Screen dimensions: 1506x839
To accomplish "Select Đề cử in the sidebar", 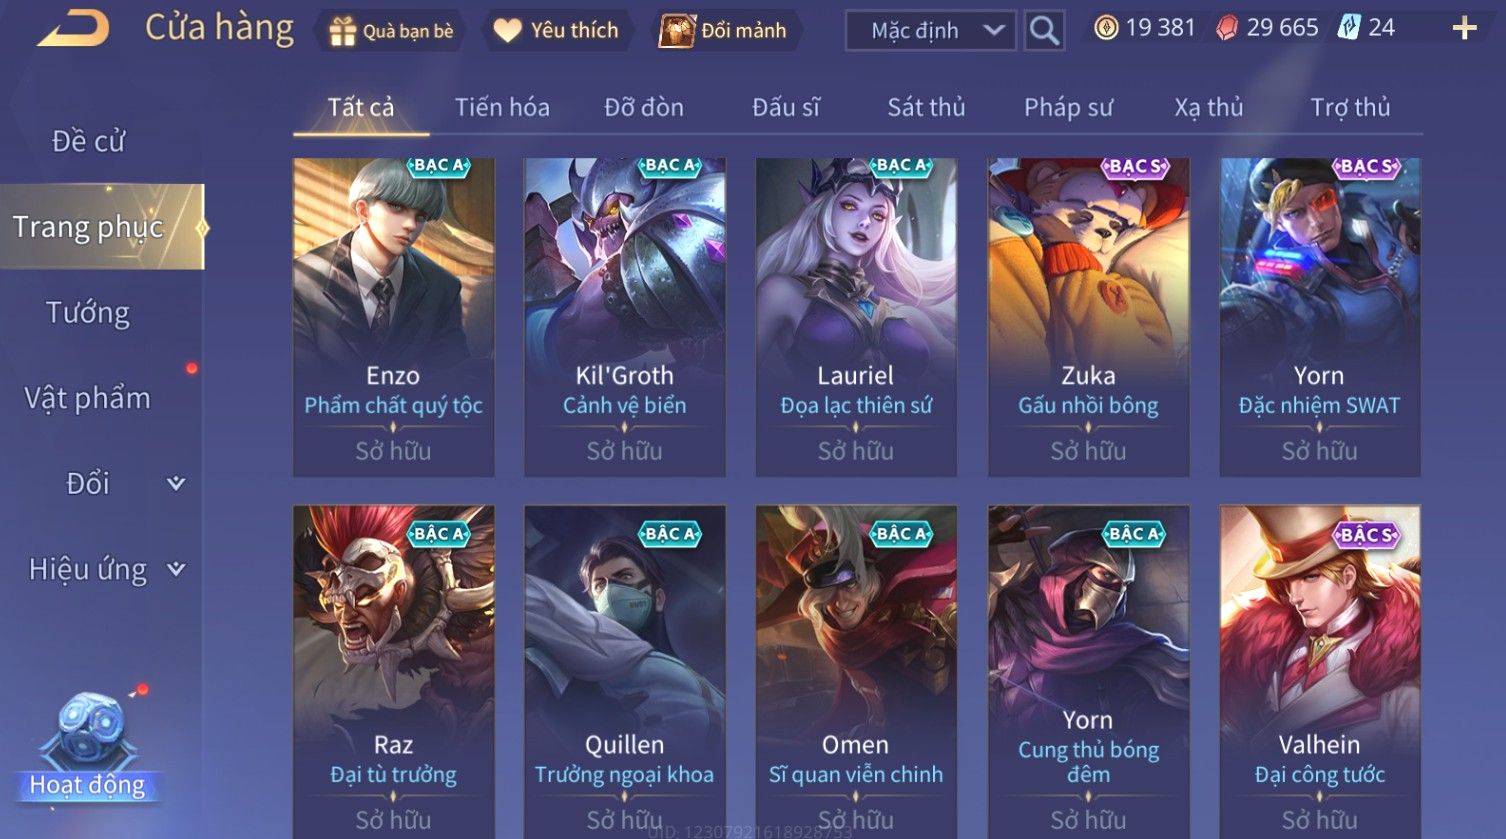I will [x=88, y=141].
